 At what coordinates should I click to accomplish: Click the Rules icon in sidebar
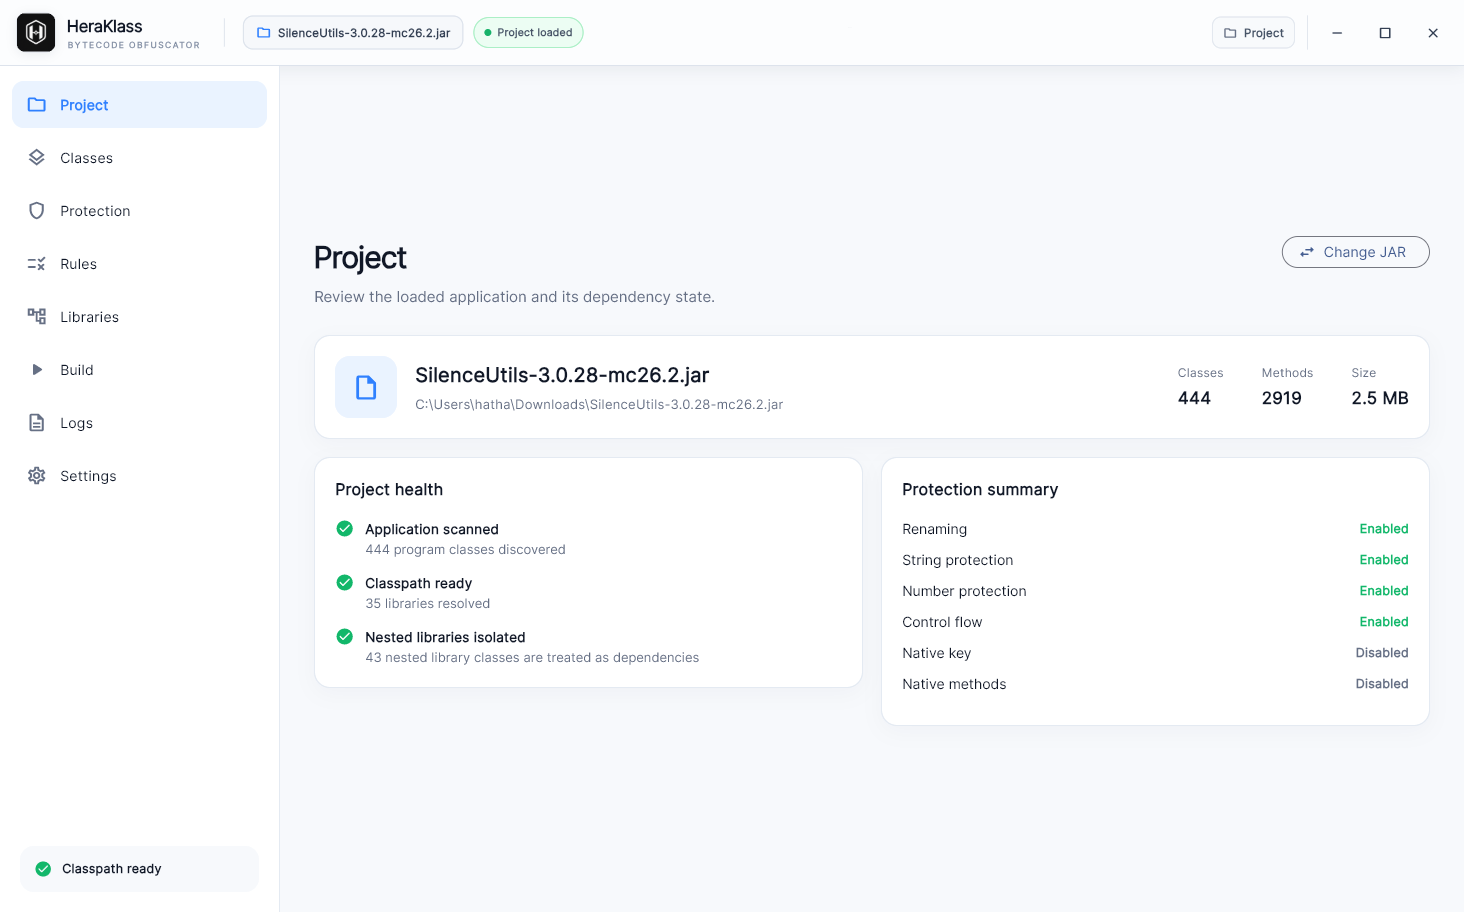point(37,264)
